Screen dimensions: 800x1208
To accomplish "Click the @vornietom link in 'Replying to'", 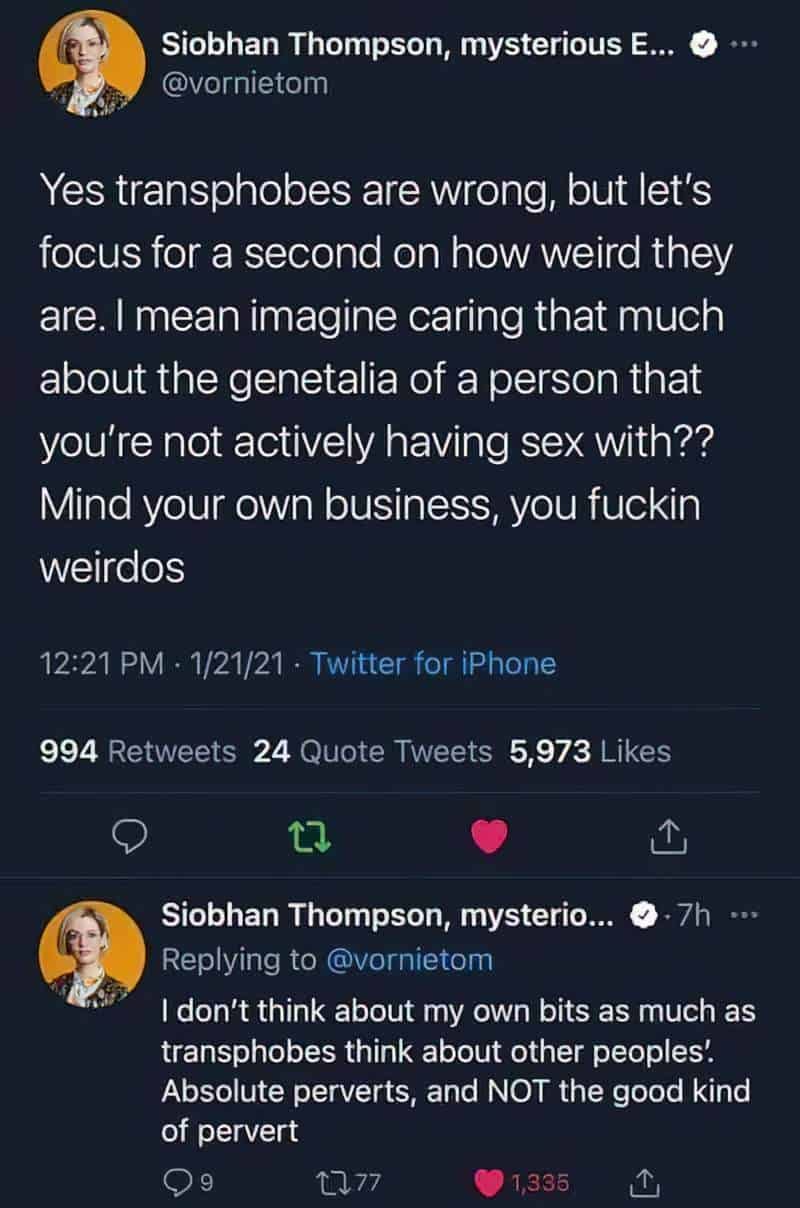I will 409,960.
